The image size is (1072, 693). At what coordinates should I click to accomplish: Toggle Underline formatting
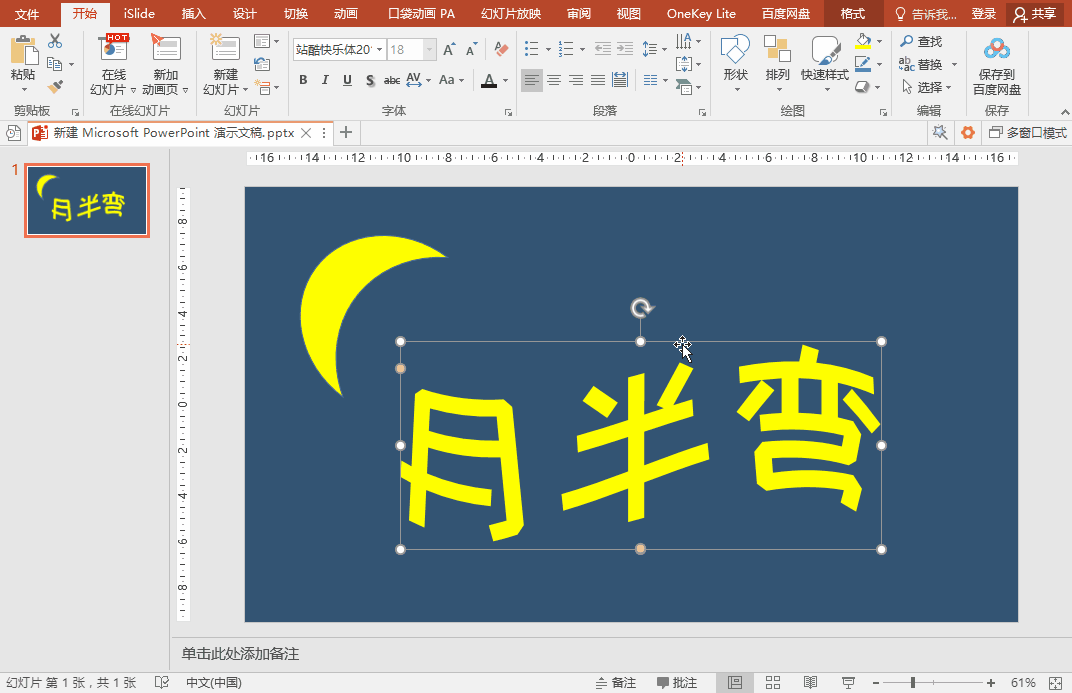tap(347, 80)
